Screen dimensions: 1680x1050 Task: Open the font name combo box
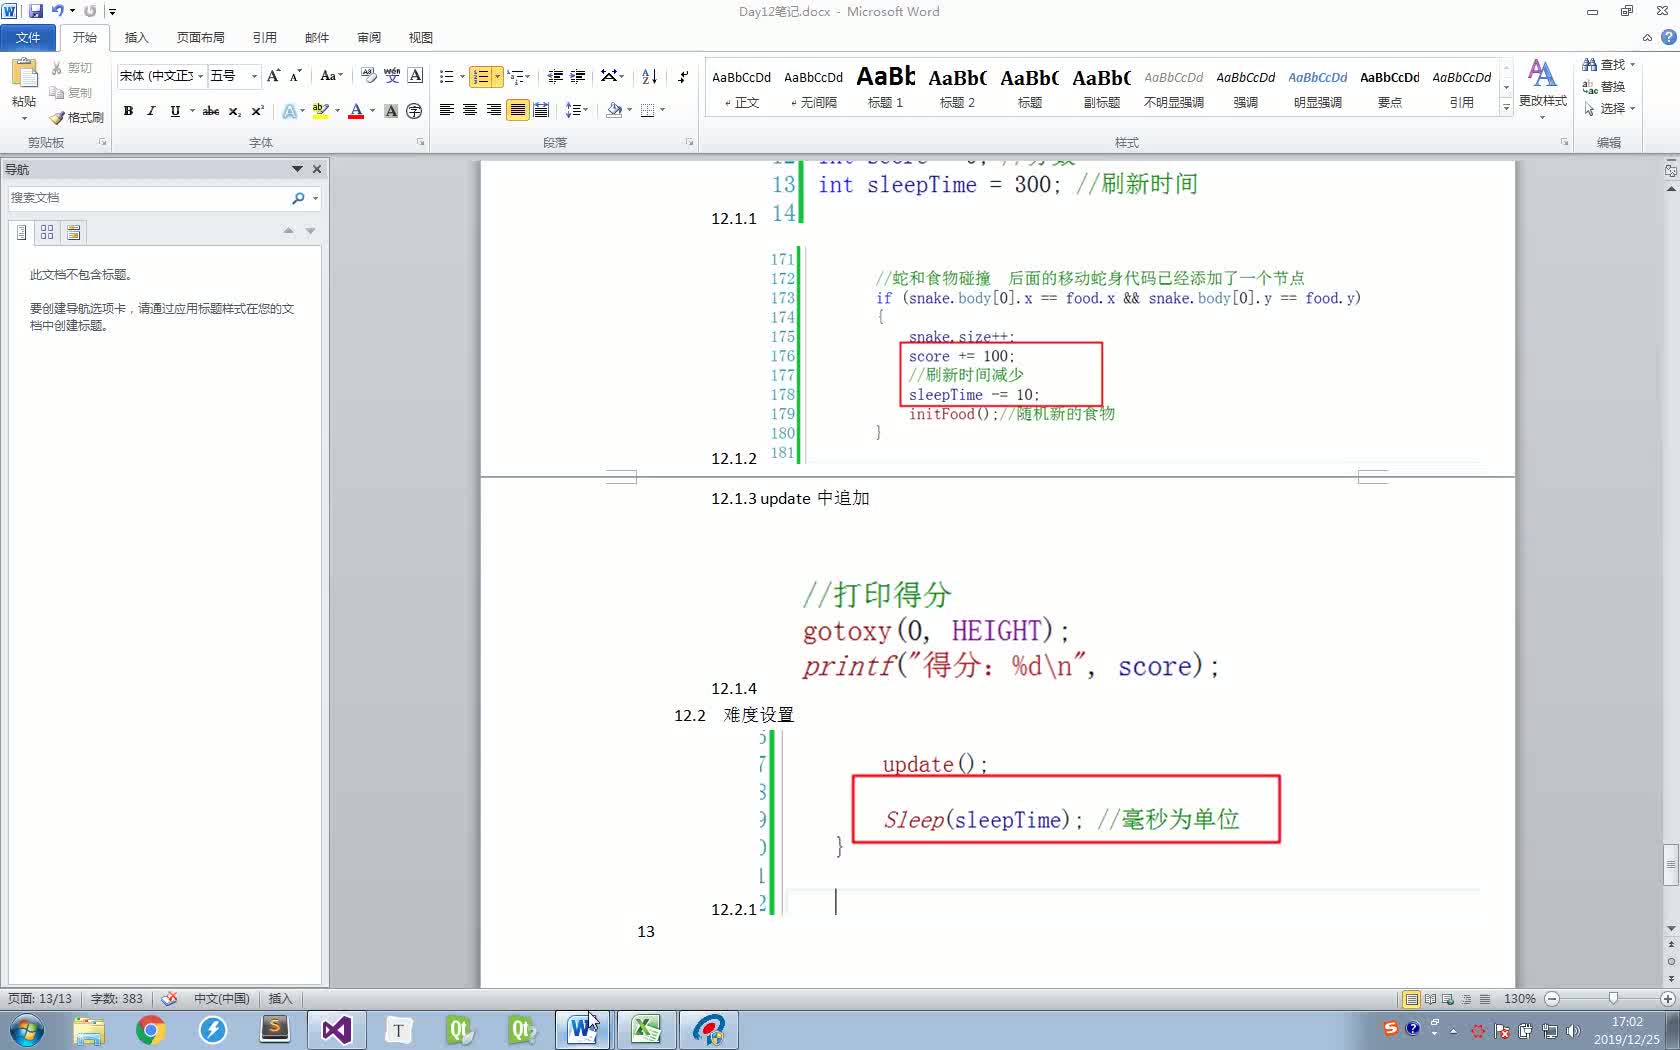point(161,76)
